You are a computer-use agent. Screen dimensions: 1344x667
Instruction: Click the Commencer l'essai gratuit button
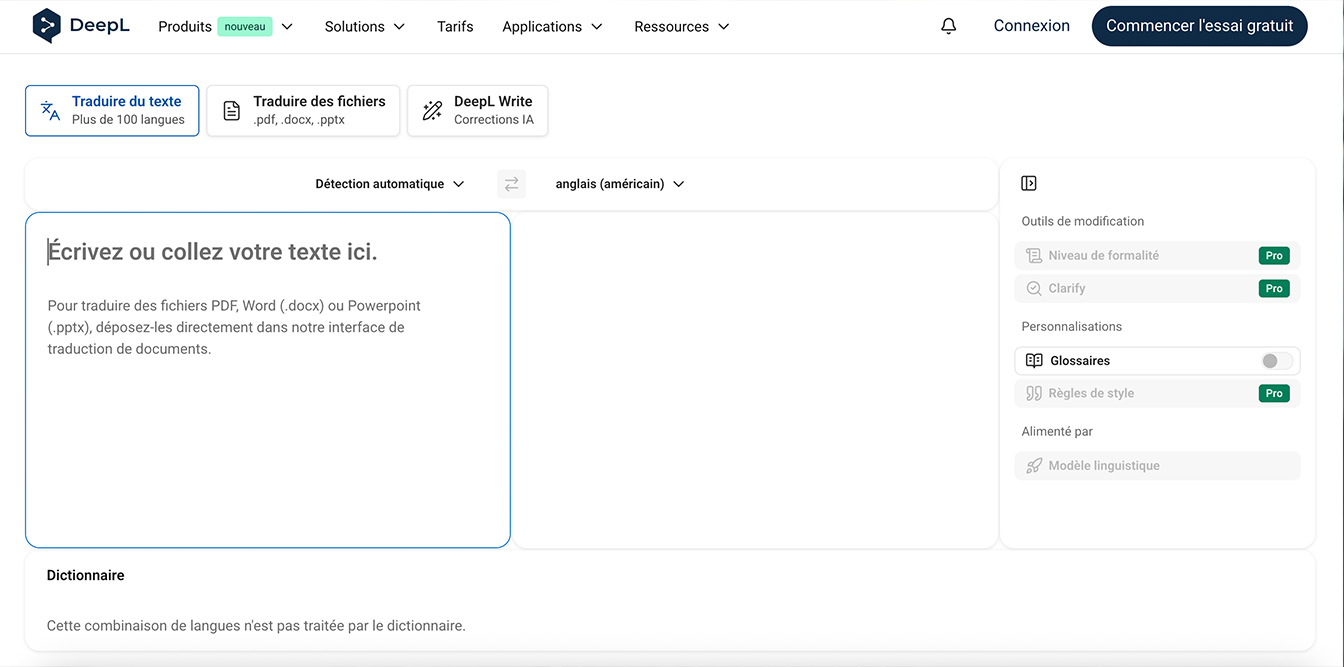coord(1199,26)
